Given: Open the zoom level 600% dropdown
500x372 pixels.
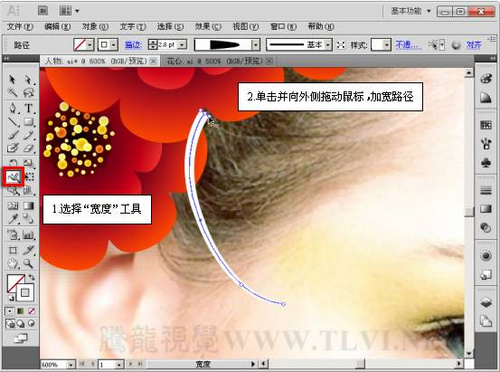Looking at the screenshot, I should coord(71,365).
